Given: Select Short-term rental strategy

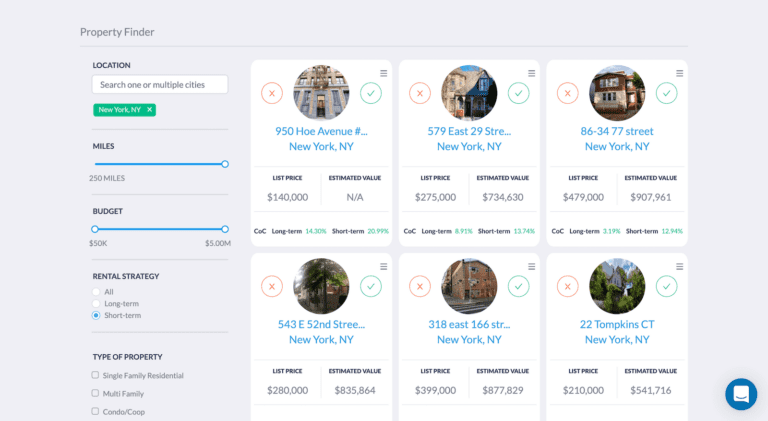Looking at the screenshot, I should [x=96, y=315].
